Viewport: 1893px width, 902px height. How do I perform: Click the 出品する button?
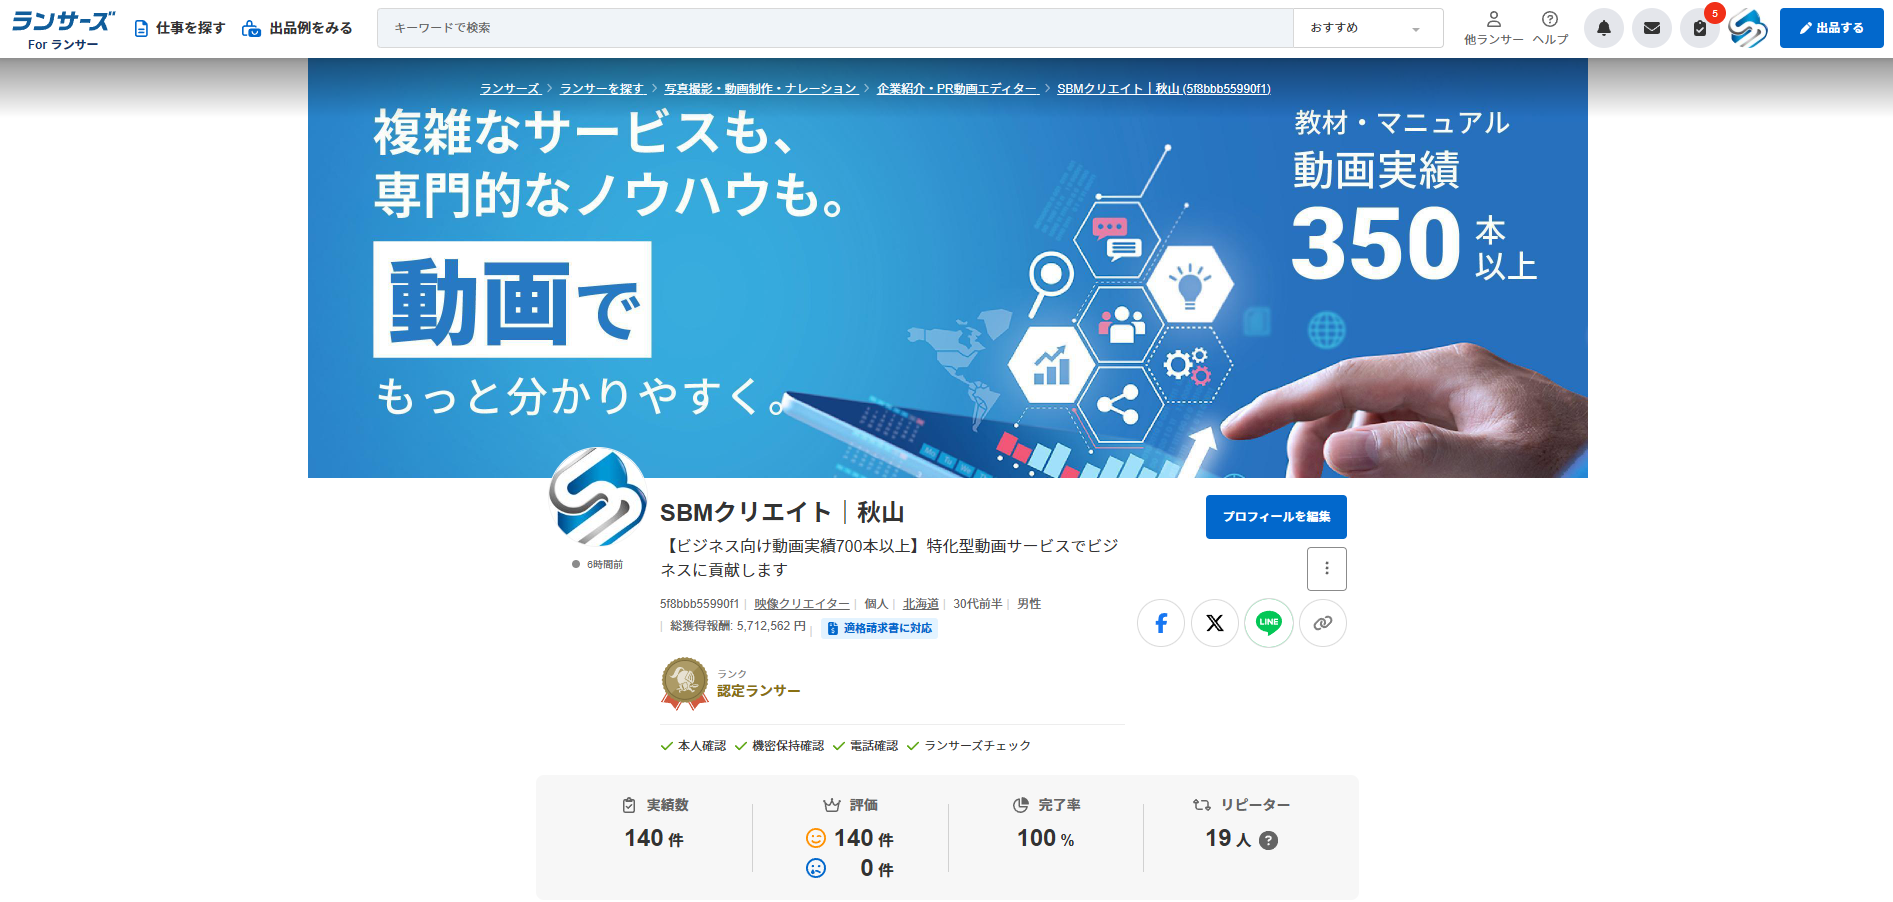(1831, 28)
